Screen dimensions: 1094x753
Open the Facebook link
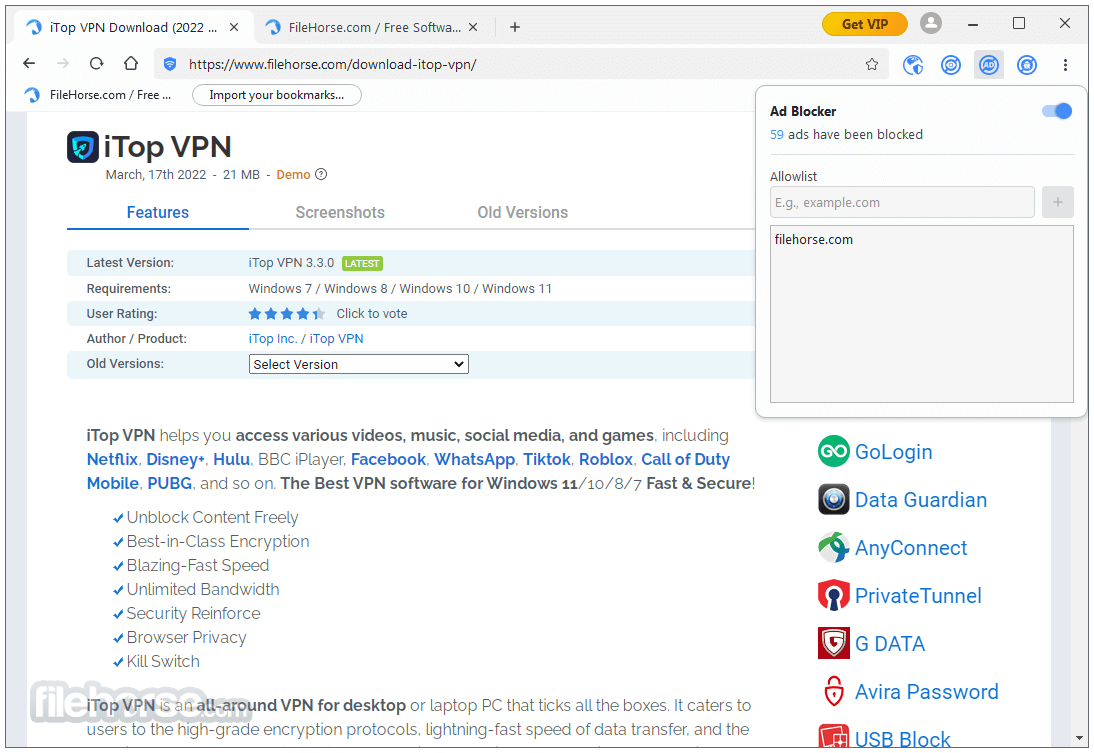[388, 459]
